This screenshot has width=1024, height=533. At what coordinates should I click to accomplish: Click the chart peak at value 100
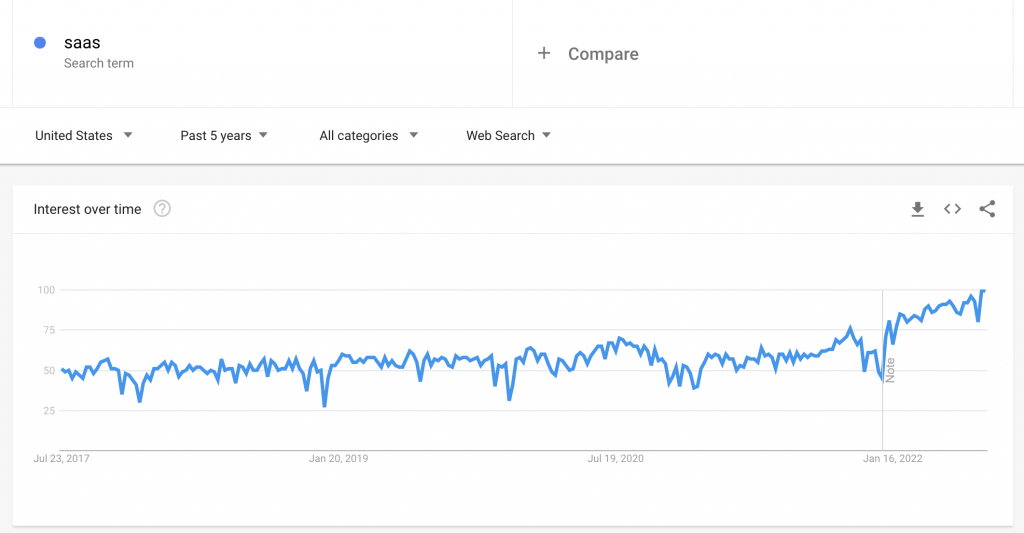click(983, 291)
